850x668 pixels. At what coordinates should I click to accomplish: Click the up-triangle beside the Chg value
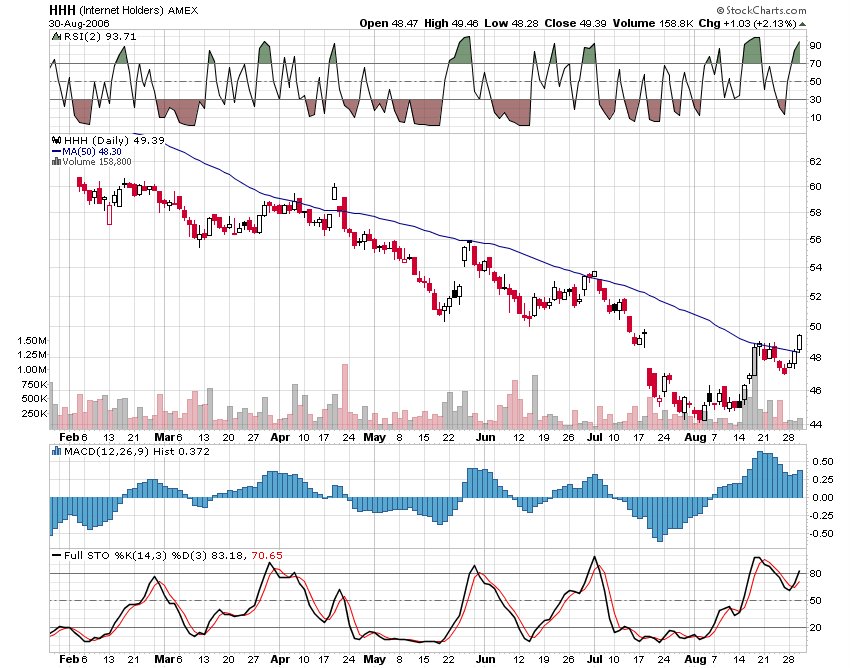(802, 24)
